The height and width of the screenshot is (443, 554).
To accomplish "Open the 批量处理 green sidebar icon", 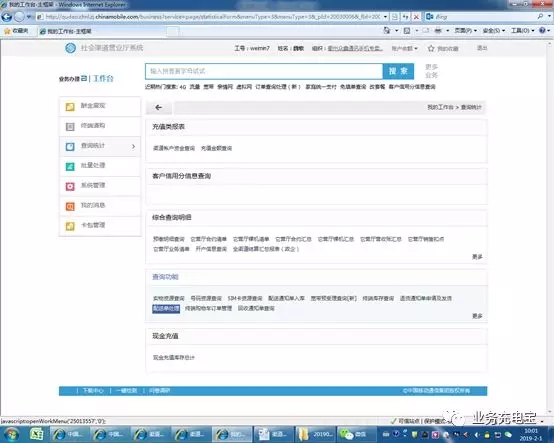I will tap(70, 166).
